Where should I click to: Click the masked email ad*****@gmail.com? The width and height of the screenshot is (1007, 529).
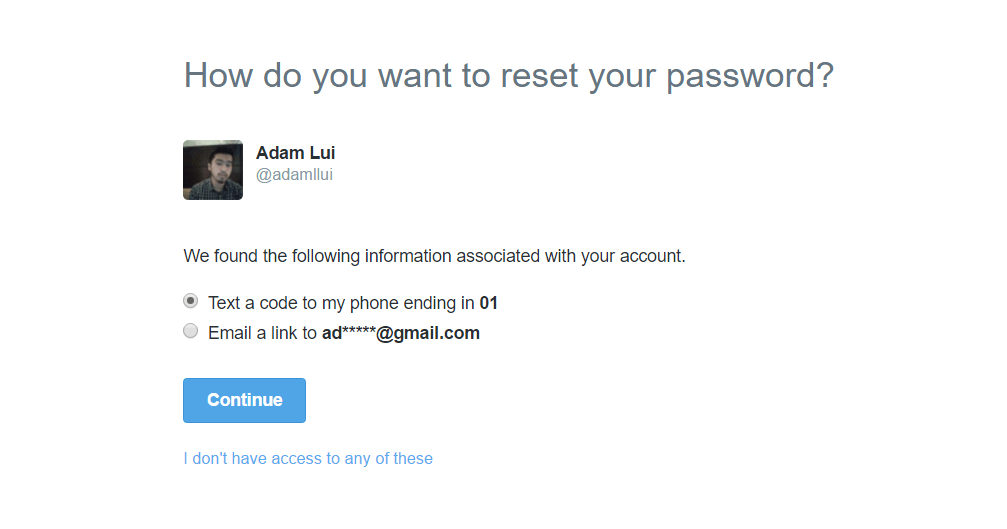click(x=400, y=334)
